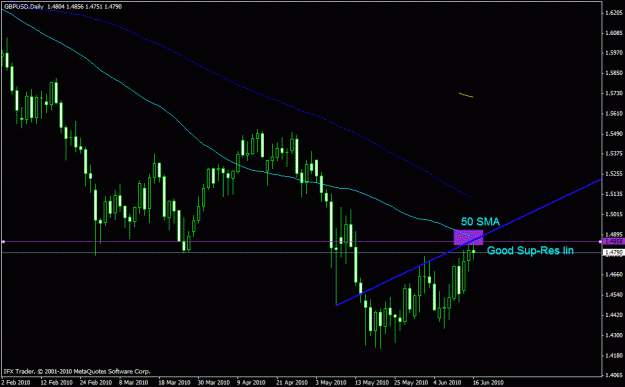625x387 pixels.
Task: Select the small yellow line segment
Action: pyautogui.click(x=466, y=95)
